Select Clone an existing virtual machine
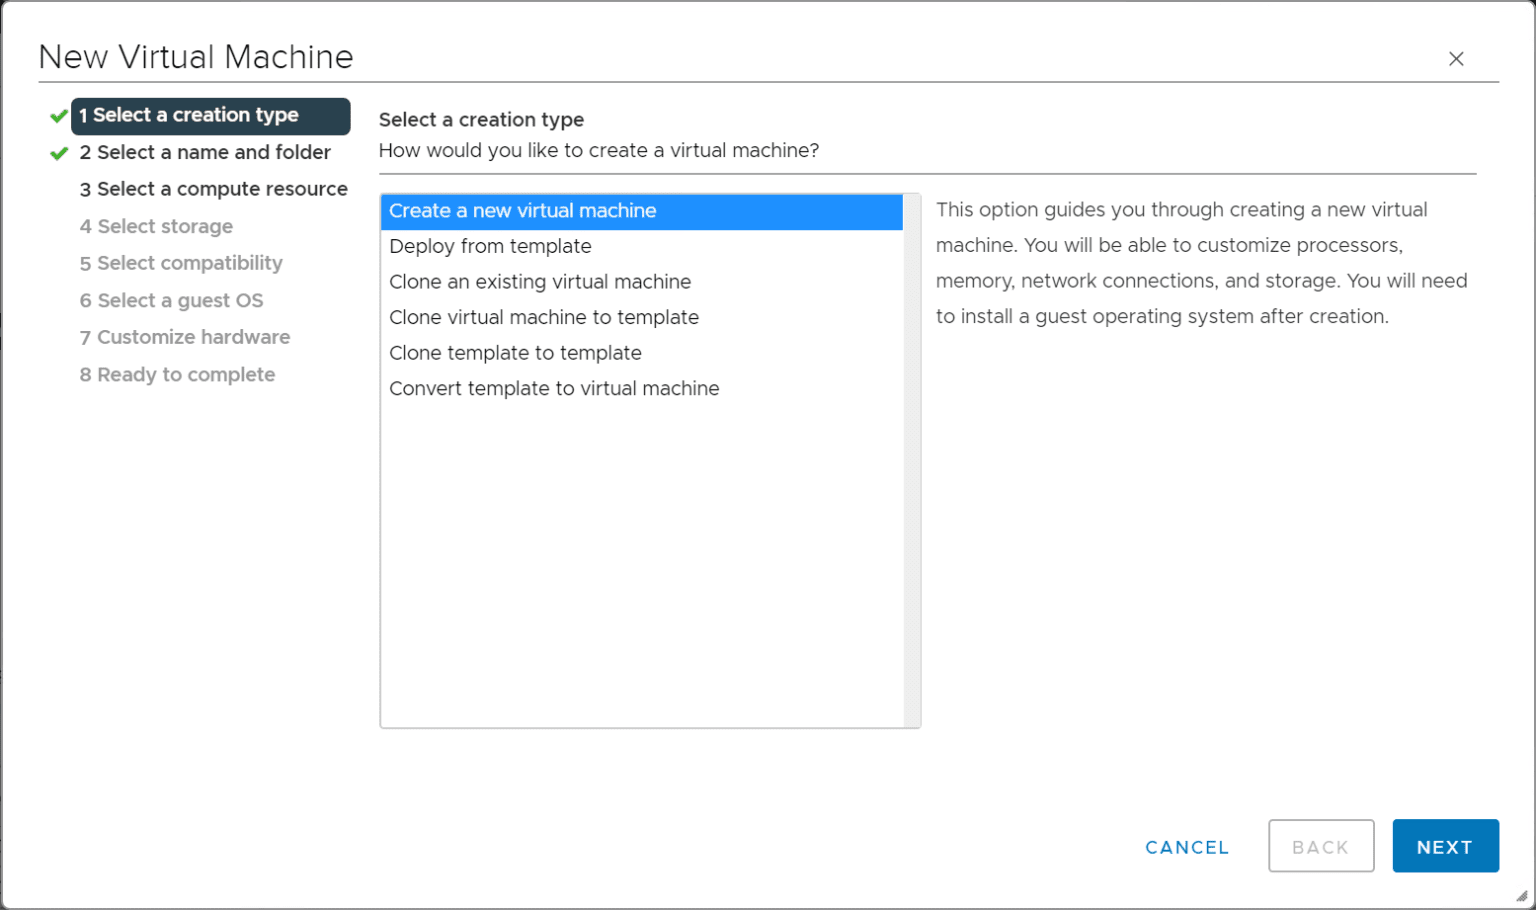 pyautogui.click(x=540, y=282)
